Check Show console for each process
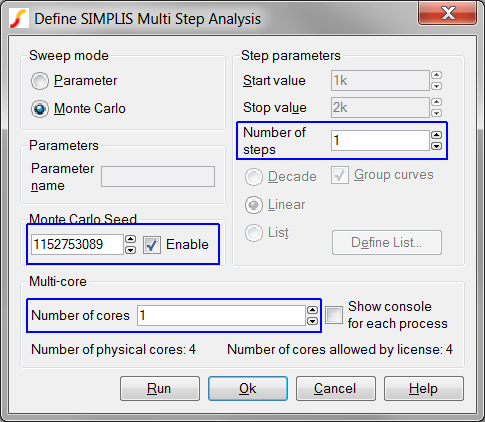The width and height of the screenshot is (485, 422). point(334,315)
